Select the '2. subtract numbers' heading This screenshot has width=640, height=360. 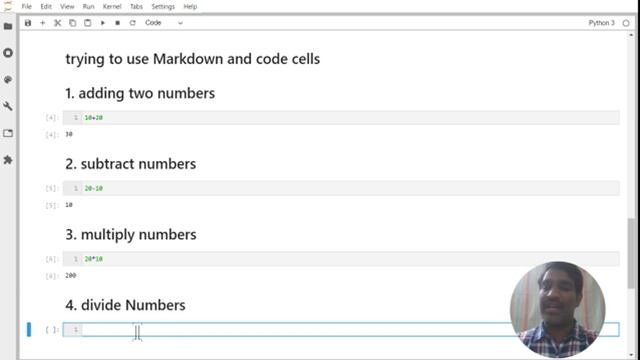[x=131, y=164]
